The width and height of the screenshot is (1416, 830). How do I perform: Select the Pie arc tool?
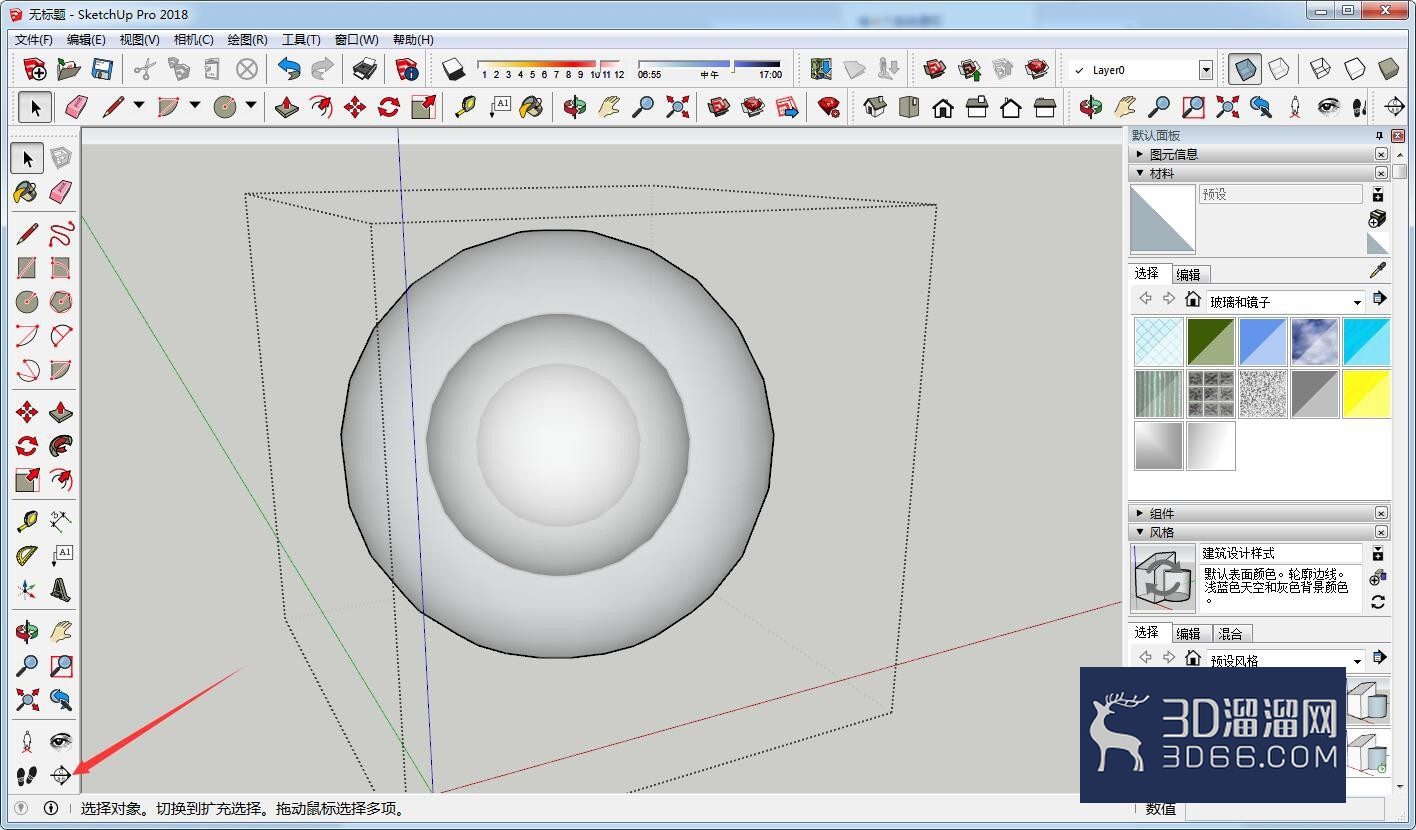61,369
